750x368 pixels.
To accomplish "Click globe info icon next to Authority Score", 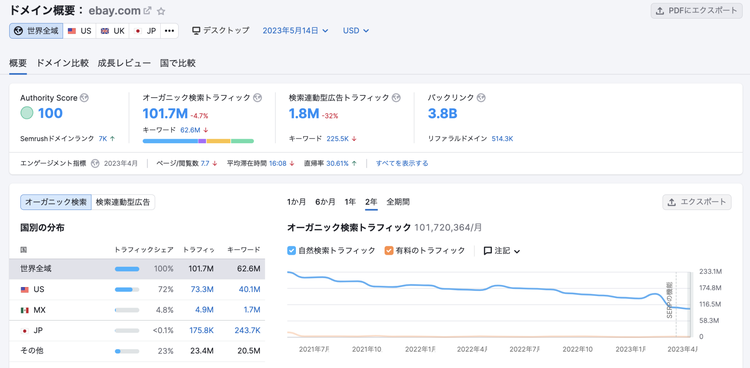I will pyautogui.click(x=85, y=98).
